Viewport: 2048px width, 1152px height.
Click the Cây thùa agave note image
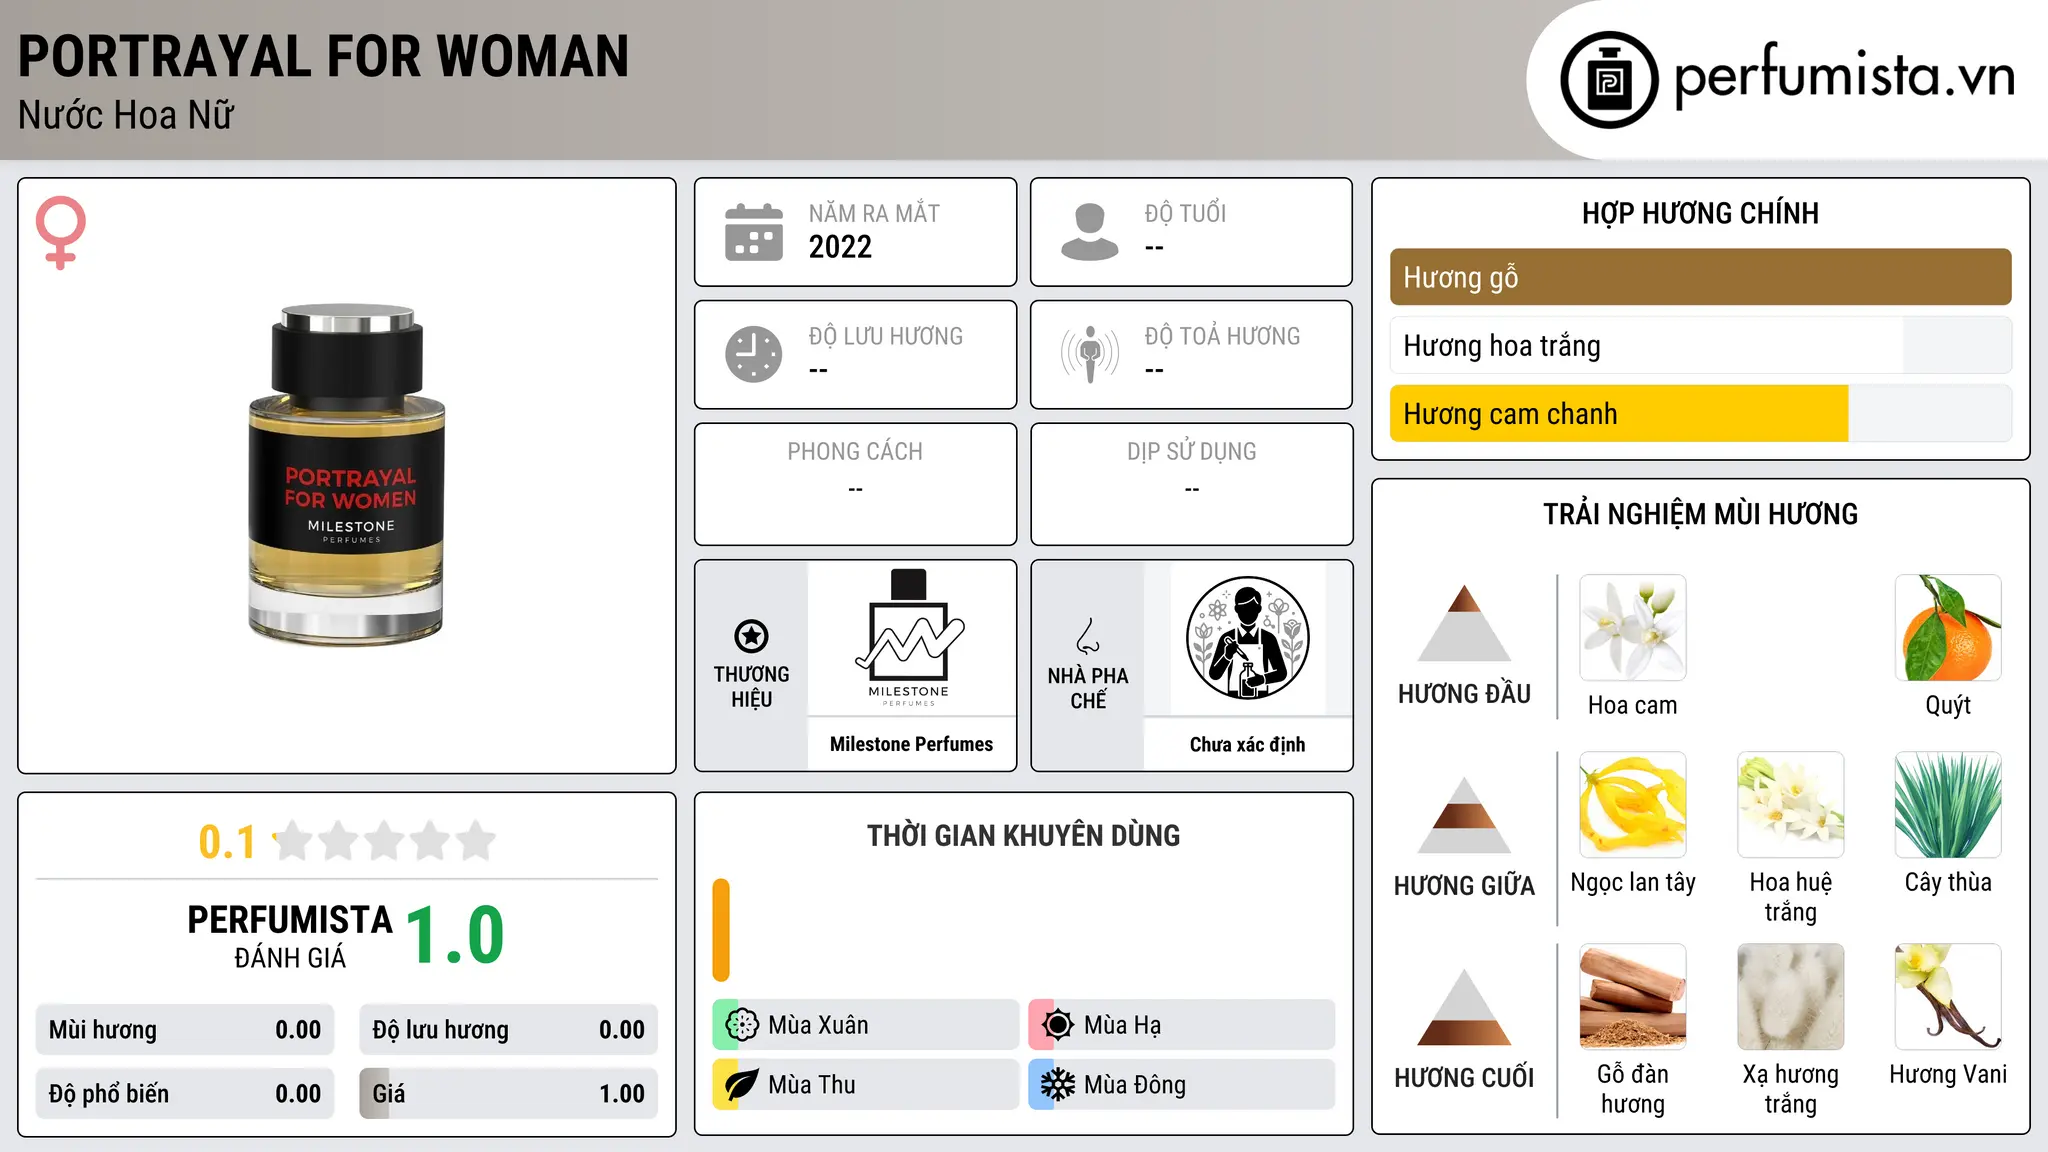[1948, 805]
